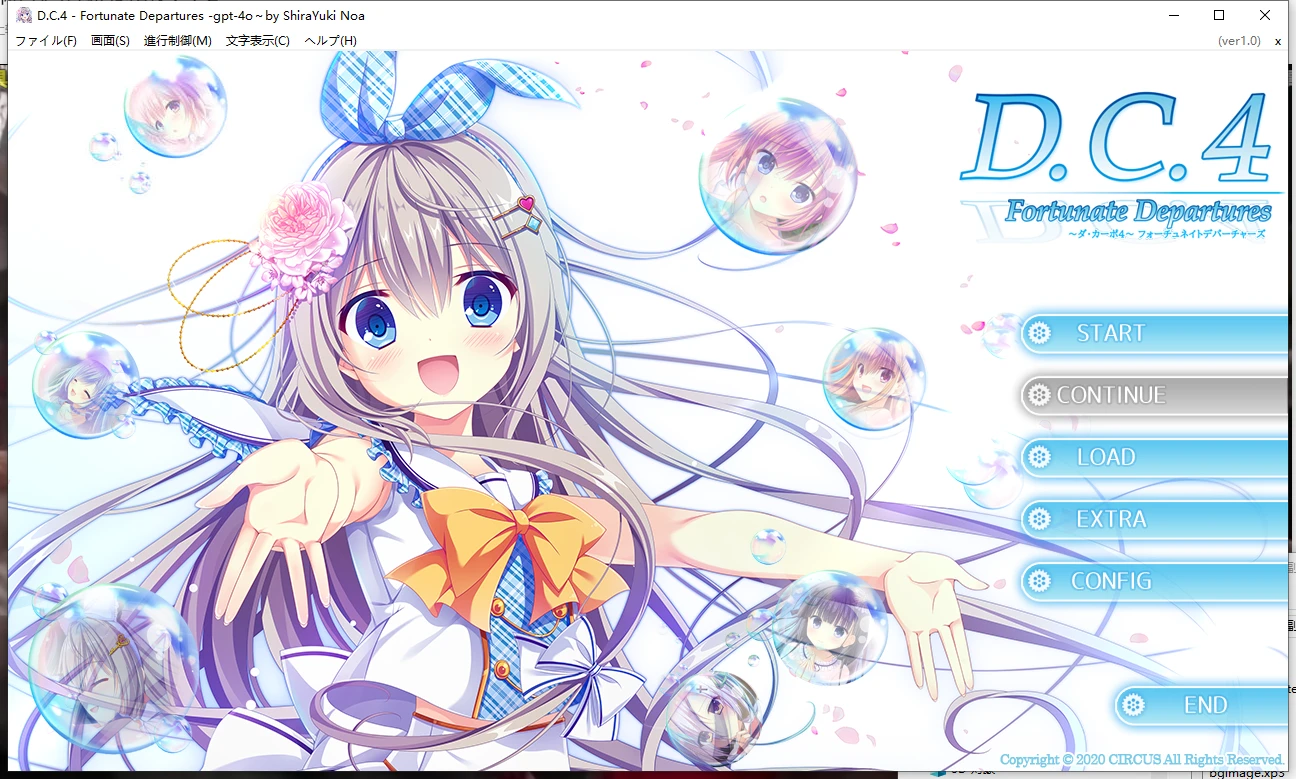Click gear icon on CONTINUE button

[1040, 395]
